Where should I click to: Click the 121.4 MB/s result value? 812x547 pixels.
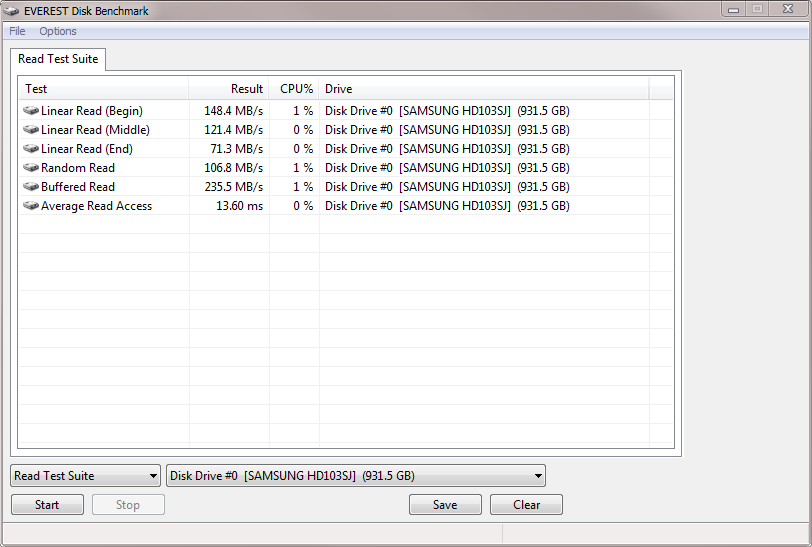click(234, 129)
